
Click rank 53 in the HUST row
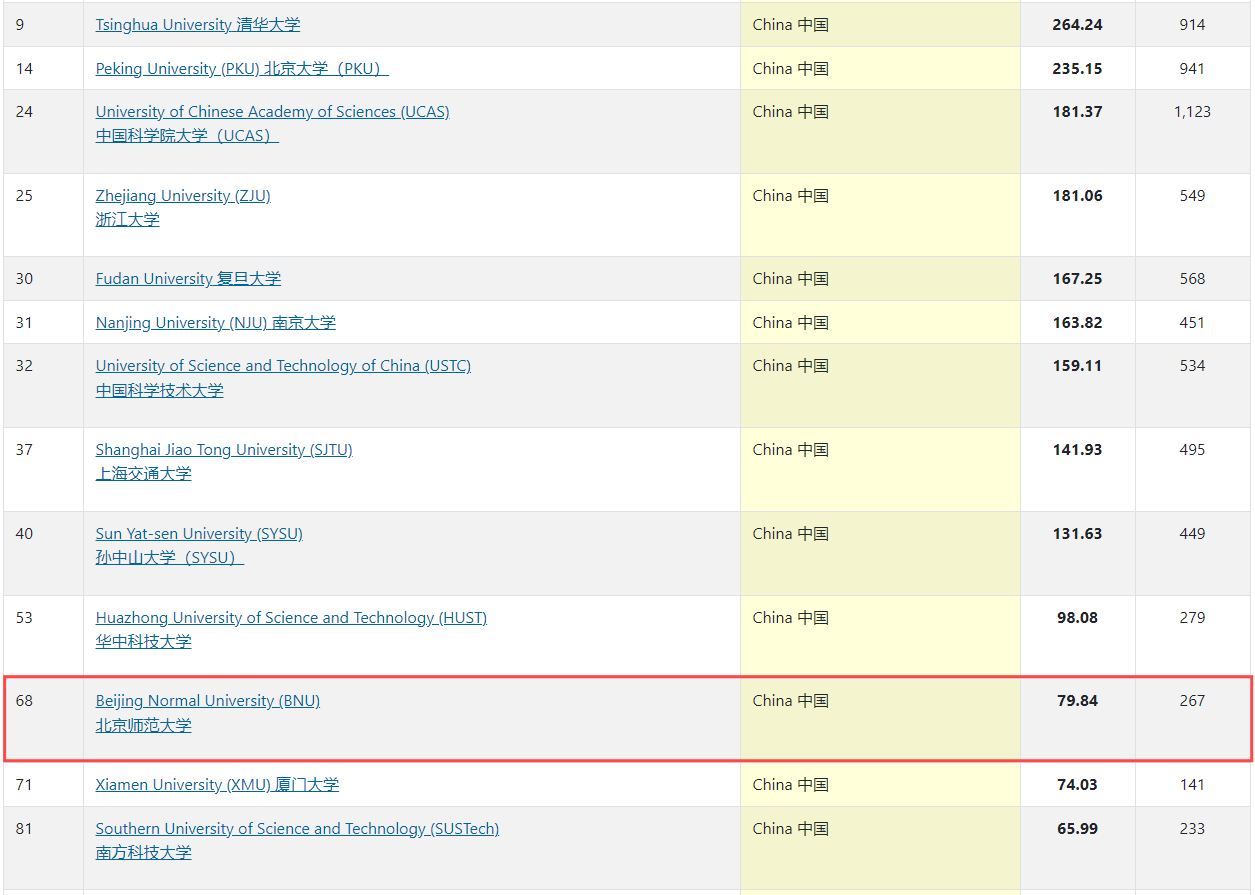(x=24, y=618)
